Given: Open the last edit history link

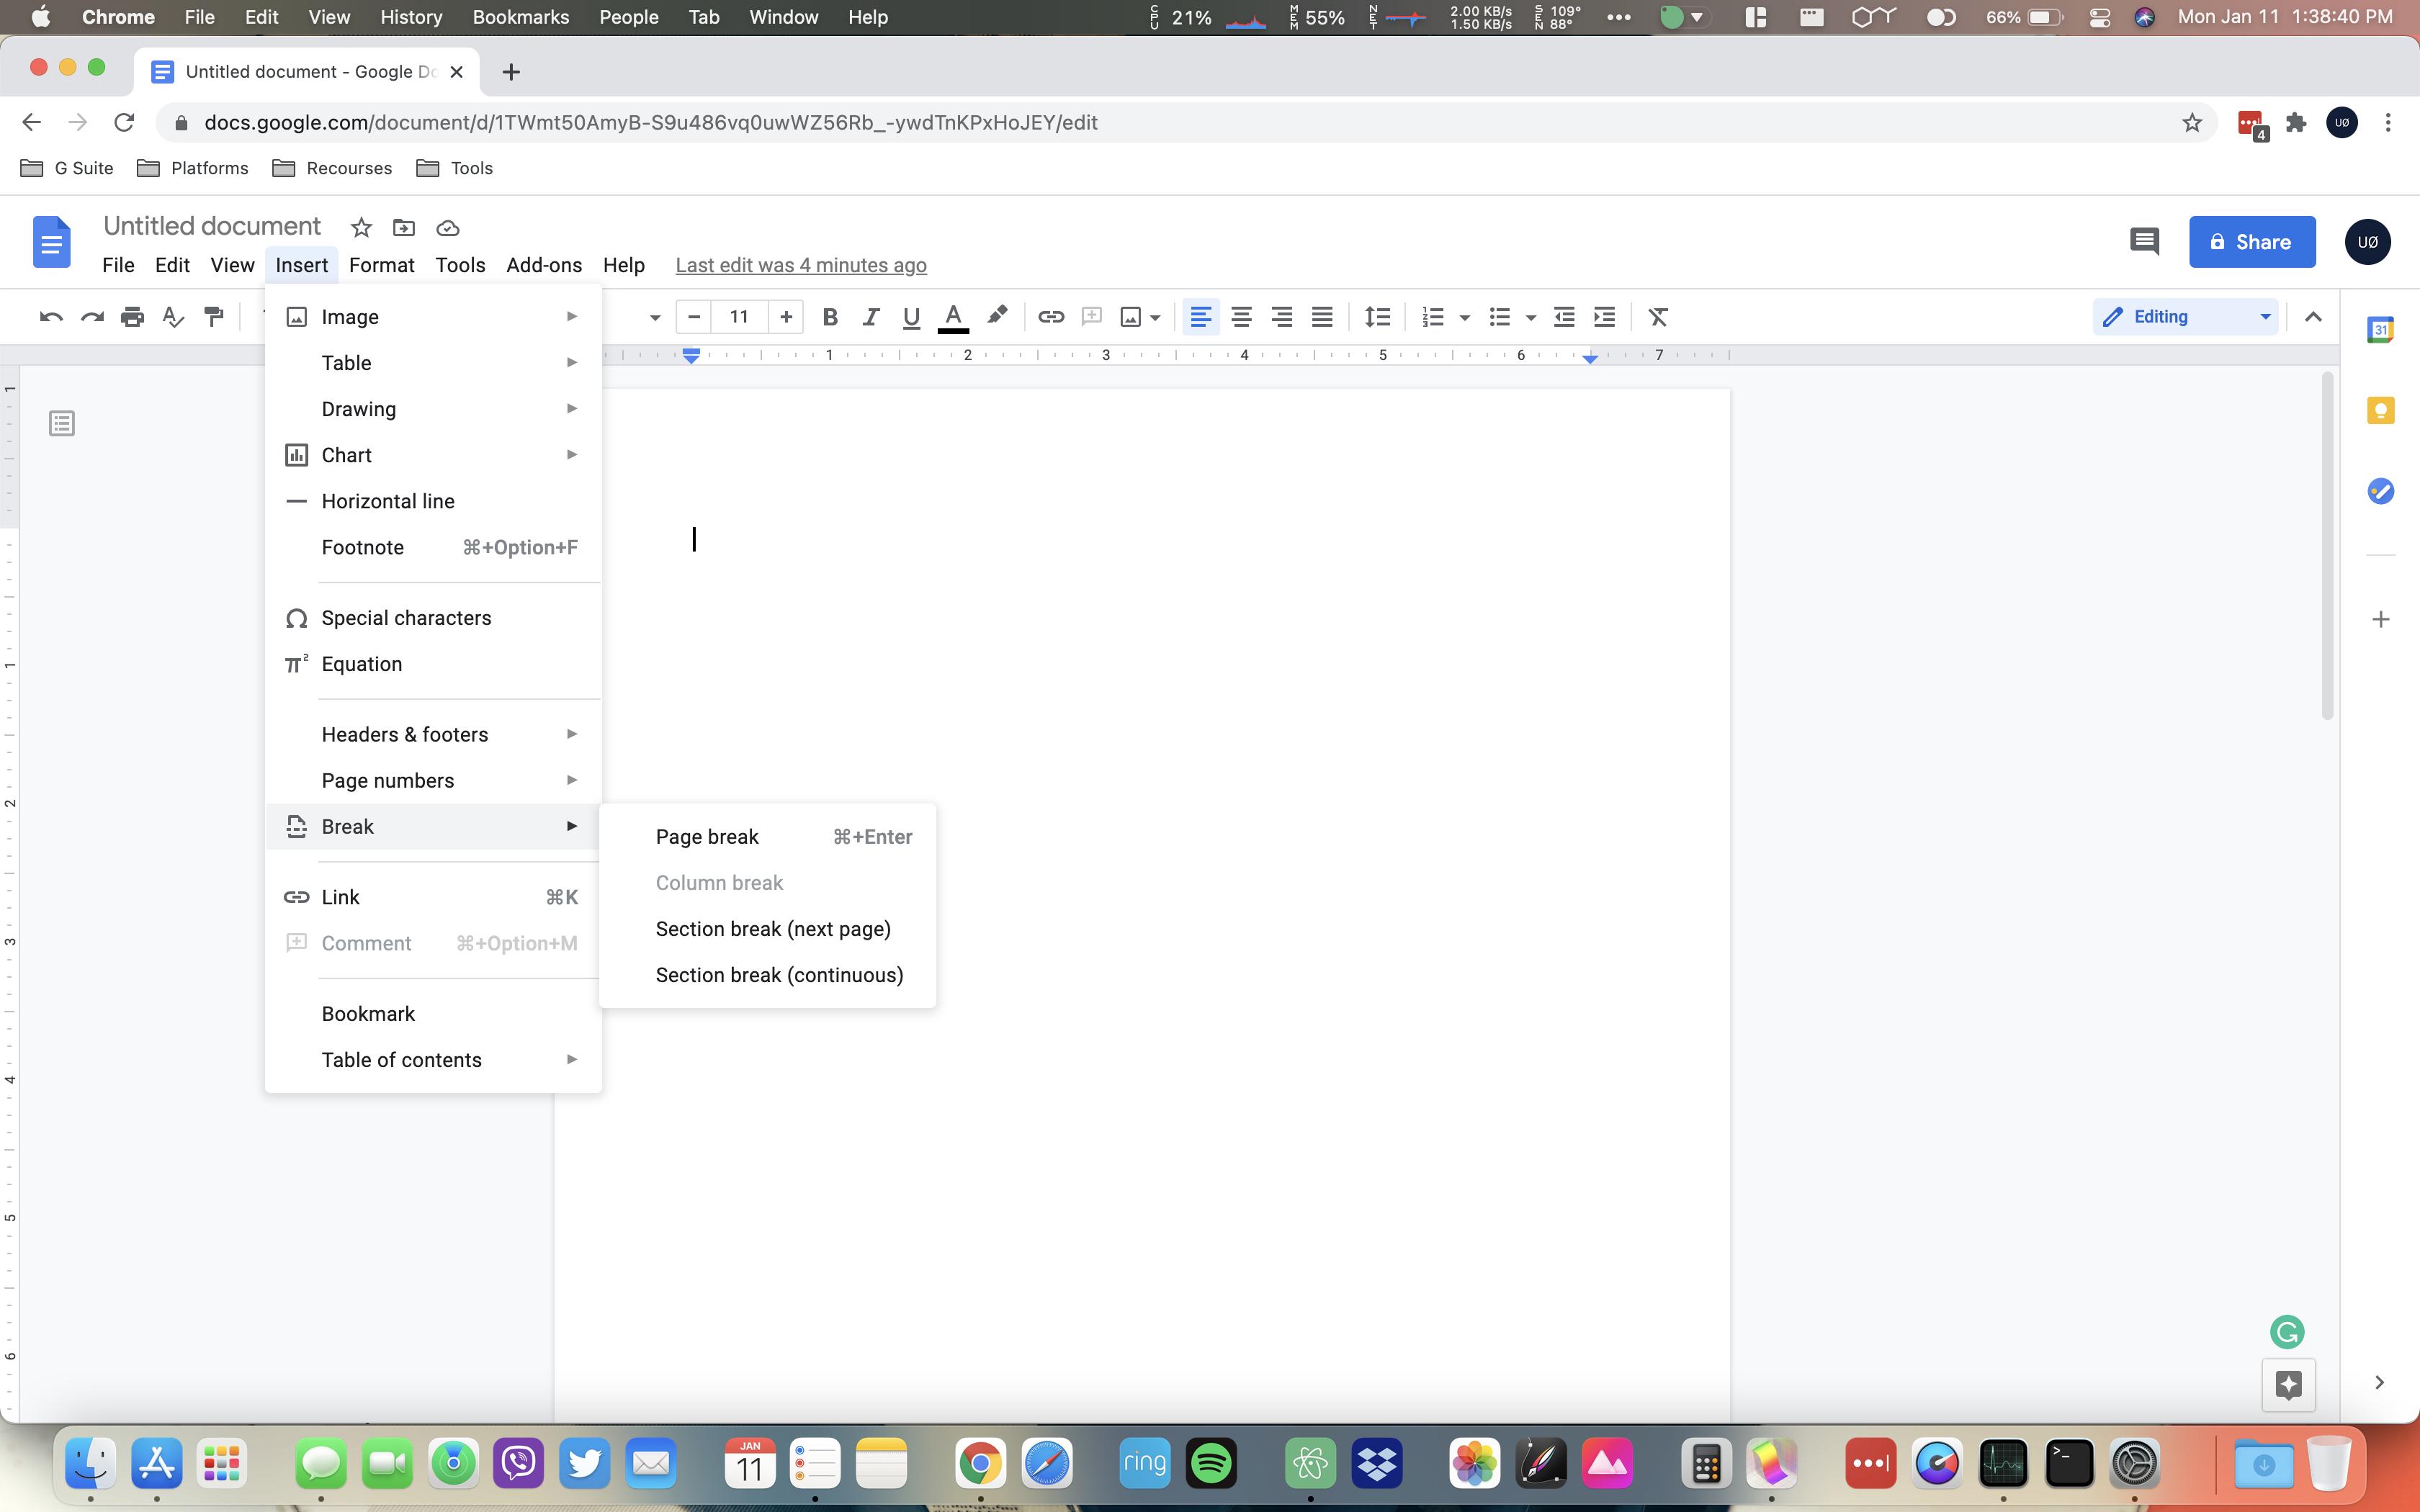Looking at the screenshot, I should tap(801, 265).
